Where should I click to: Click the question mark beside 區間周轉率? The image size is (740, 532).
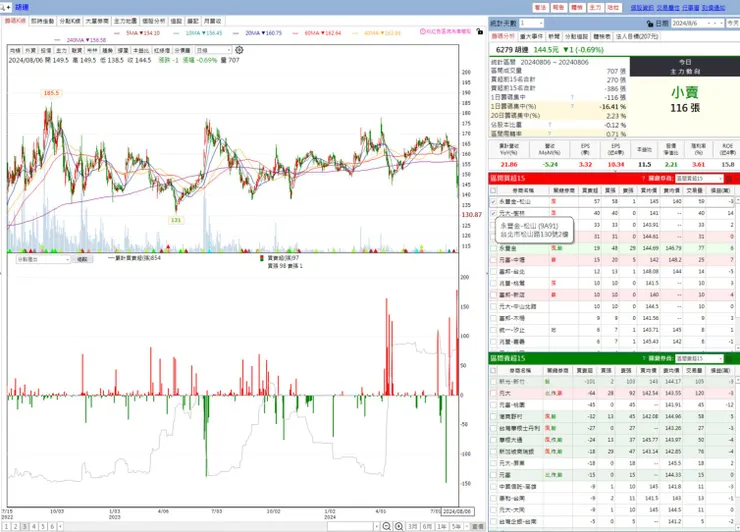pyautogui.click(x=550, y=134)
